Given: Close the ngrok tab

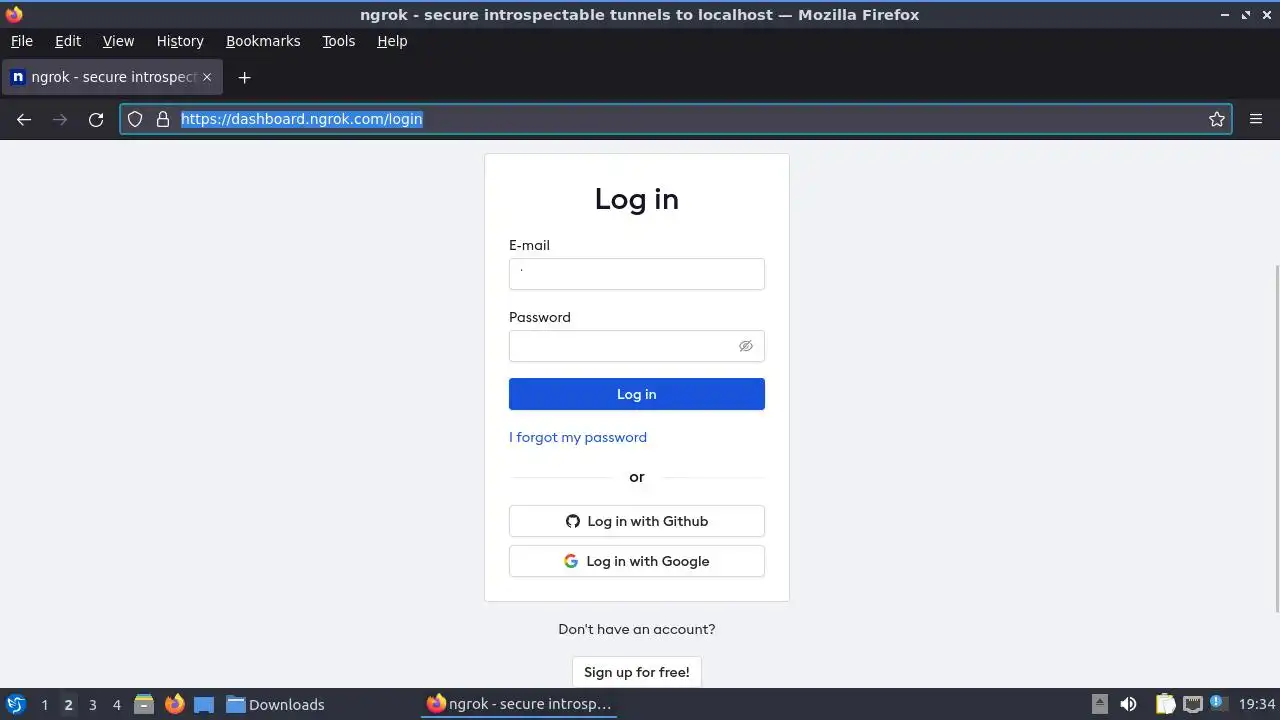Looking at the screenshot, I should tap(207, 77).
